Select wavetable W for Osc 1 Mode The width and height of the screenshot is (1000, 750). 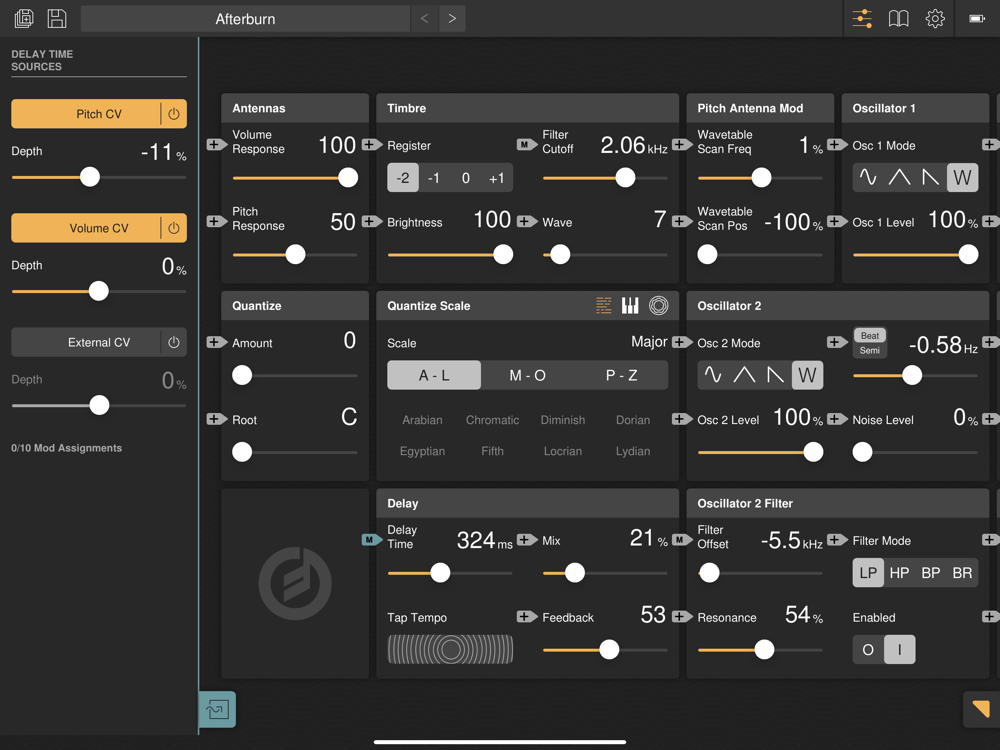pyautogui.click(x=962, y=177)
